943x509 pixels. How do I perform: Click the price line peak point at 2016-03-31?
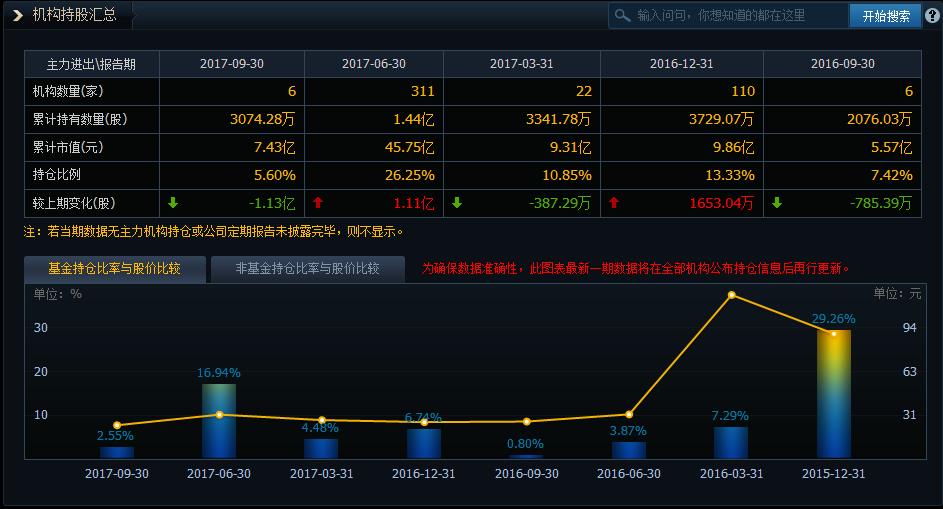[731, 295]
